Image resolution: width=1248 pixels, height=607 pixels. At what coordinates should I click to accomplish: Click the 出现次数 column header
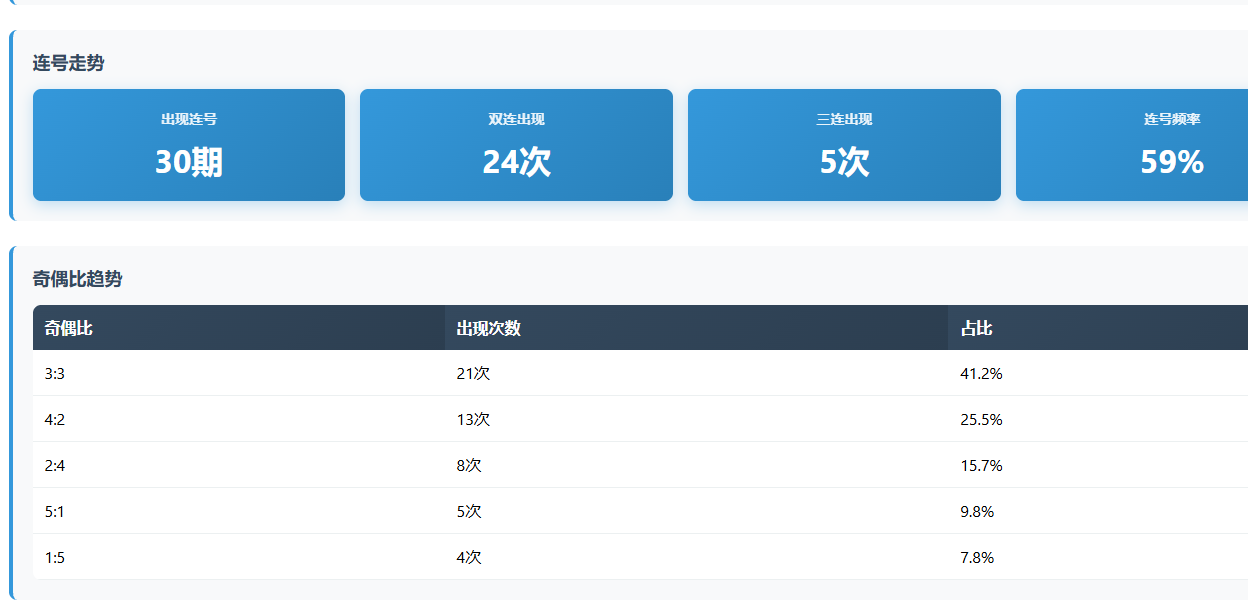(x=489, y=328)
